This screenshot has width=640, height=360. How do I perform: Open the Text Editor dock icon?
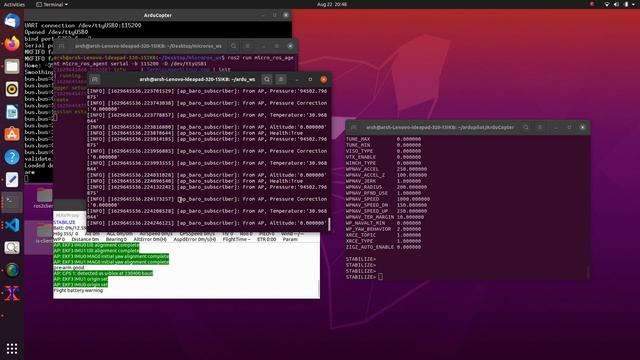pyautogui.click(x=12, y=180)
